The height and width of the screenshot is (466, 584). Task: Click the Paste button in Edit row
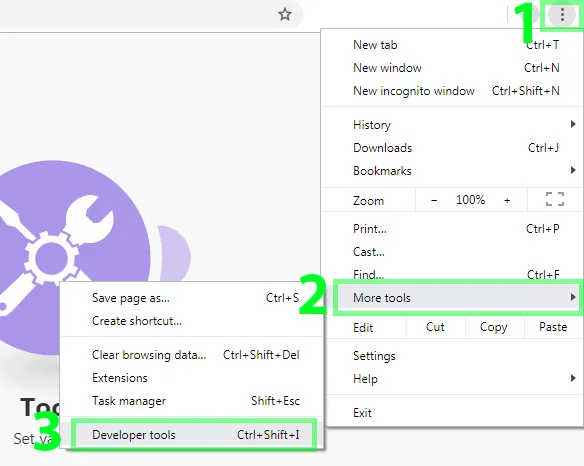[x=553, y=327]
